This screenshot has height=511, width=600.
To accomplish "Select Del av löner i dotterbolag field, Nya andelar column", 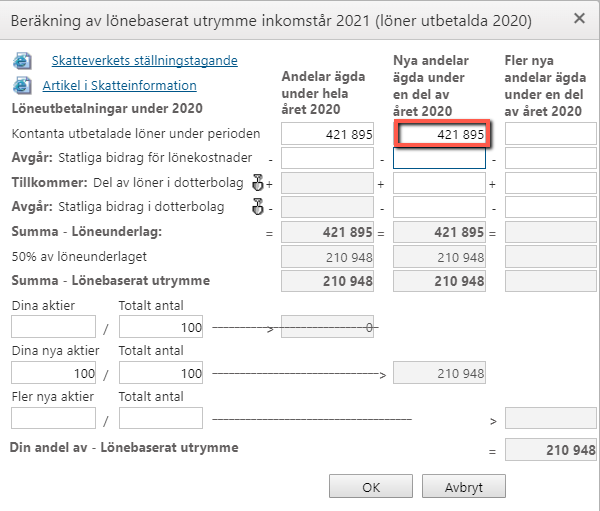I will click(439, 183).
